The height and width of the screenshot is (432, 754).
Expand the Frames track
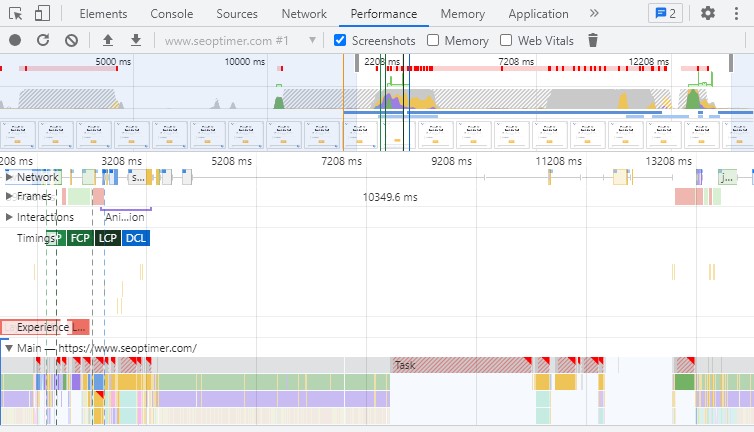(x=10, y=196)
